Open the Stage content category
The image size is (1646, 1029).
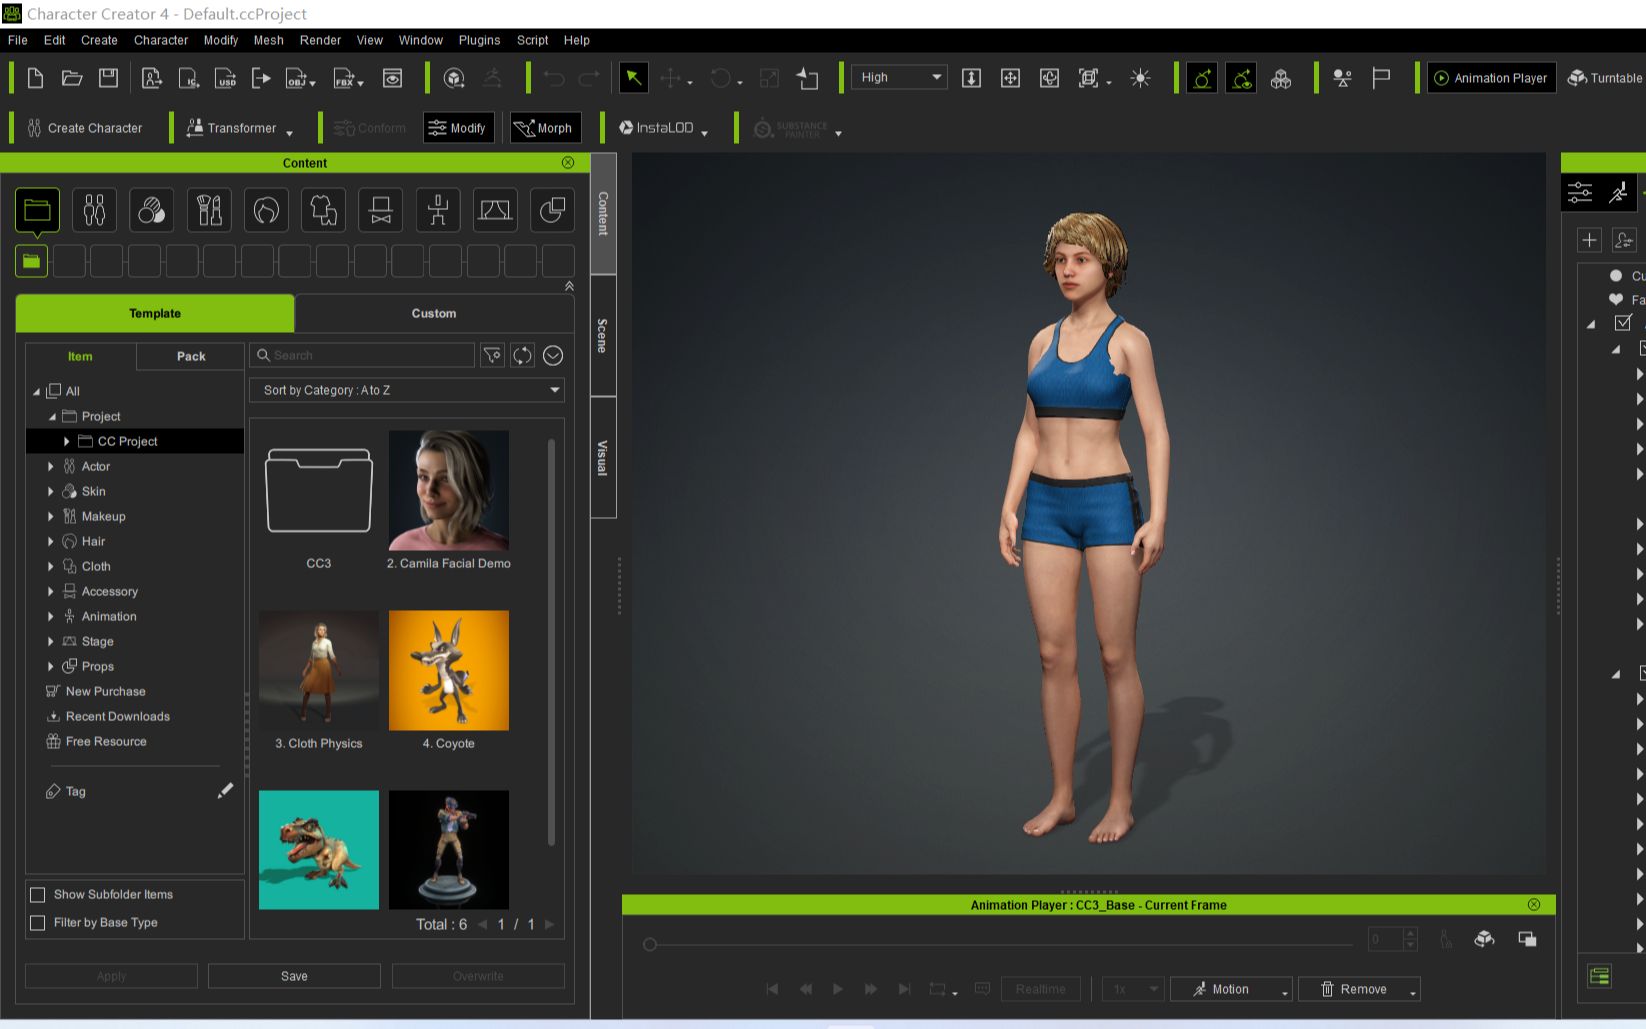(x=97, y=641)
